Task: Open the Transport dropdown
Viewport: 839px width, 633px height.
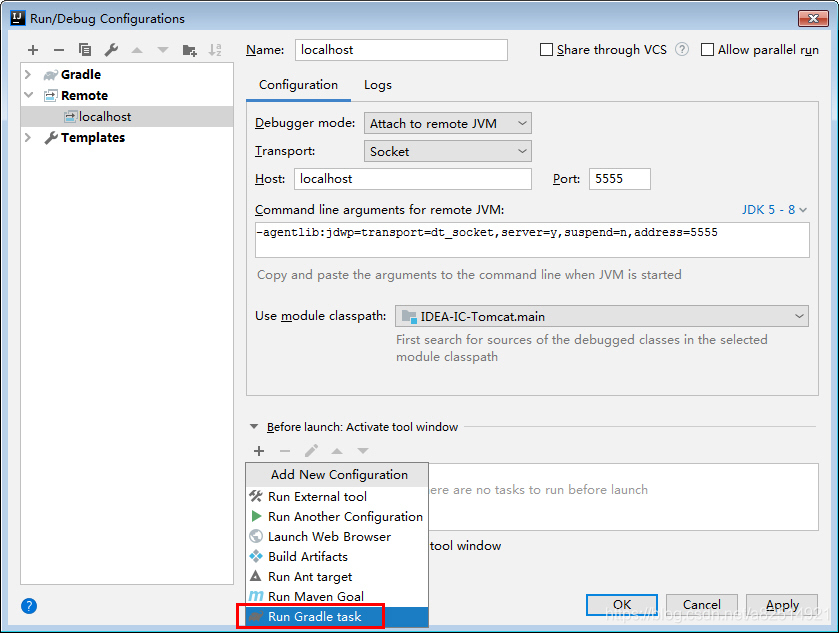Action: point(447,151)
